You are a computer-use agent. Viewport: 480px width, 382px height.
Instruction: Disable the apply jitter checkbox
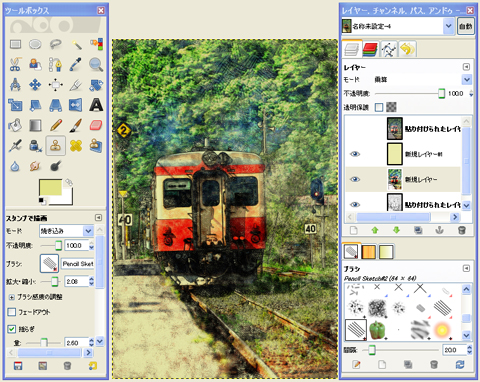click(x=12, y=329)
